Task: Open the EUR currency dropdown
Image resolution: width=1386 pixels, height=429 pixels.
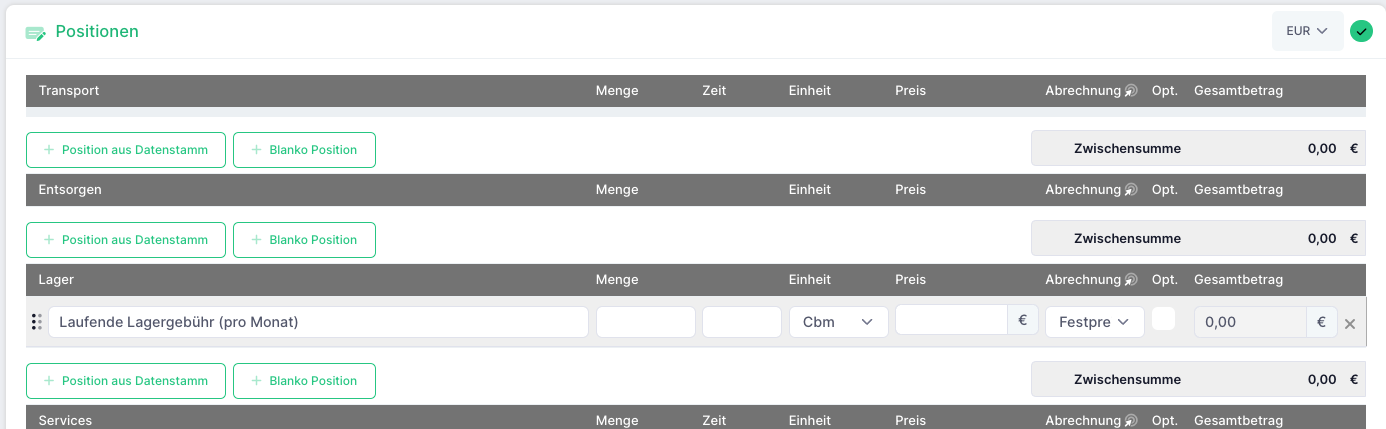Action: 1307,31
